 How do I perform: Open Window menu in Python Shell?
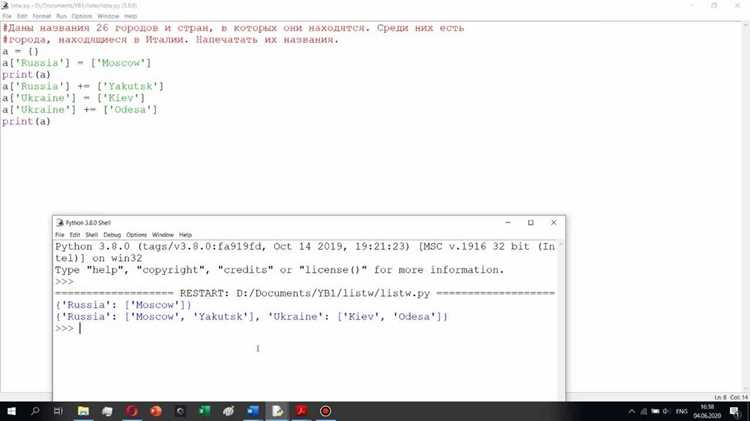point(163,235)
